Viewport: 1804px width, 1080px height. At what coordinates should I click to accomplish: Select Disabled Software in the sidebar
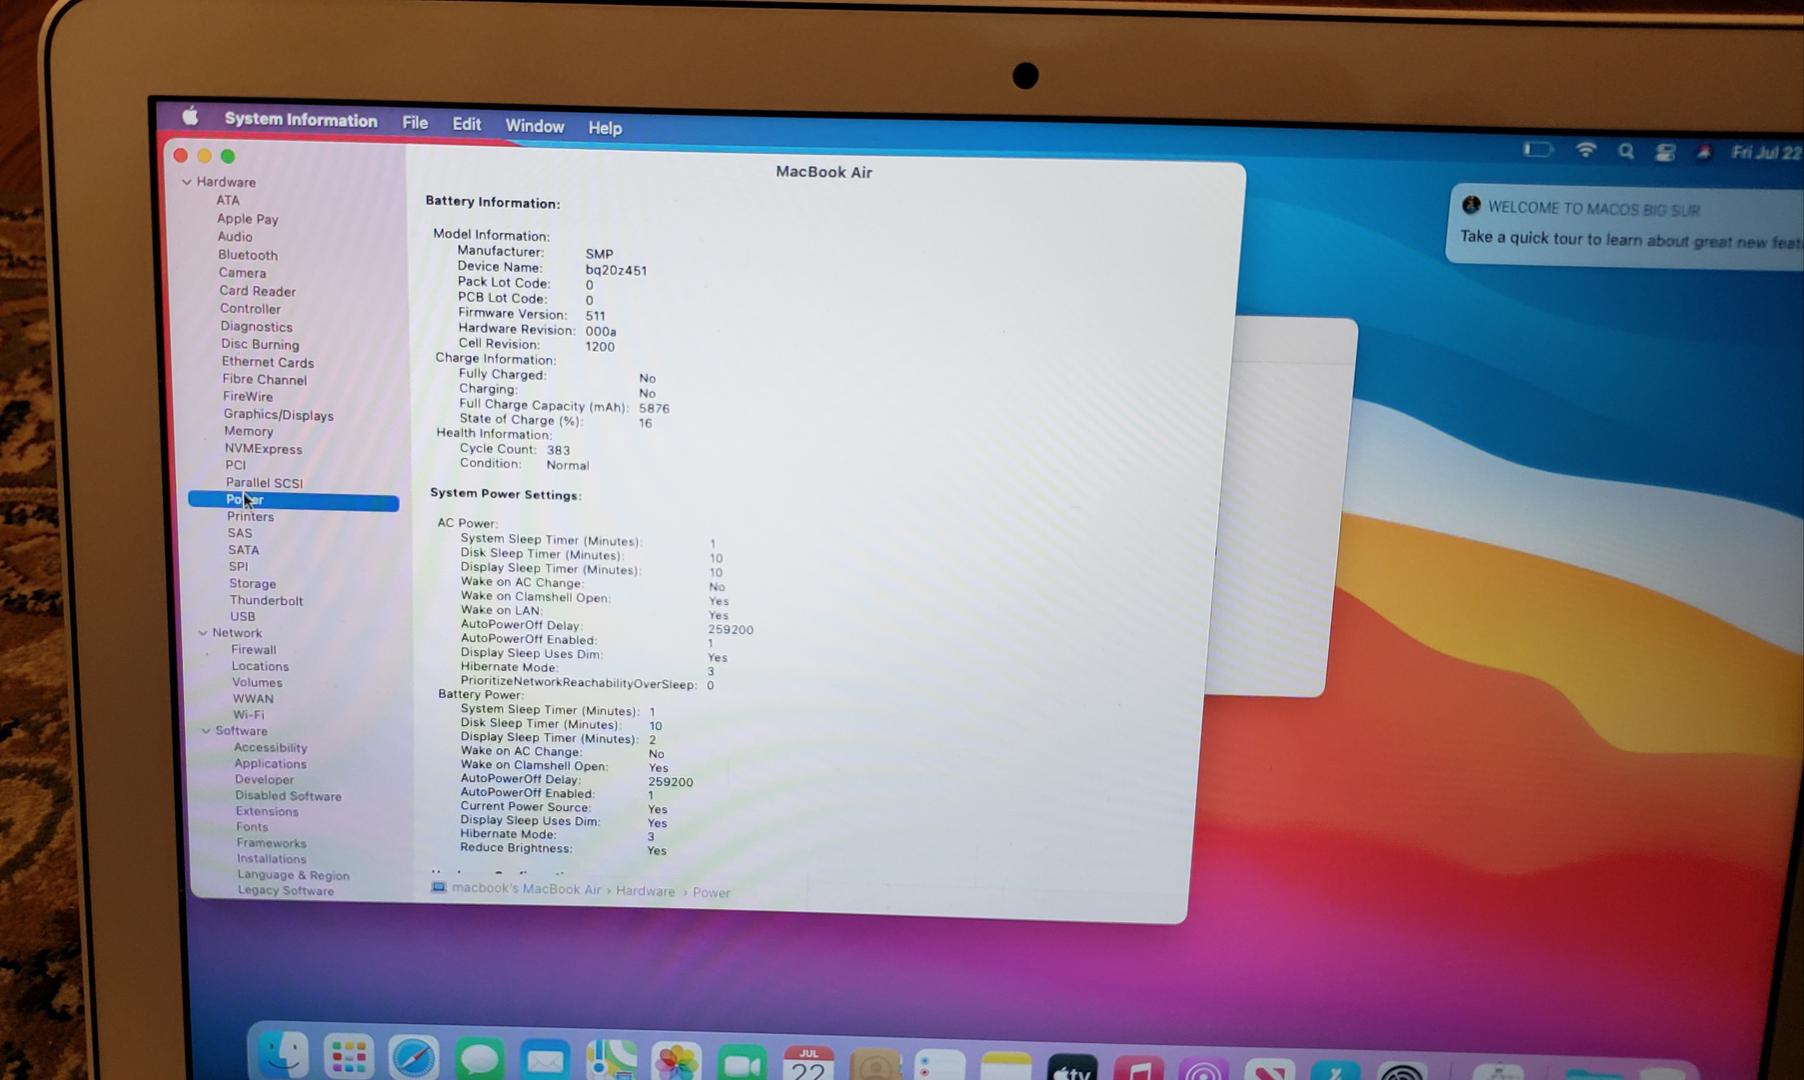pos(288,796)
